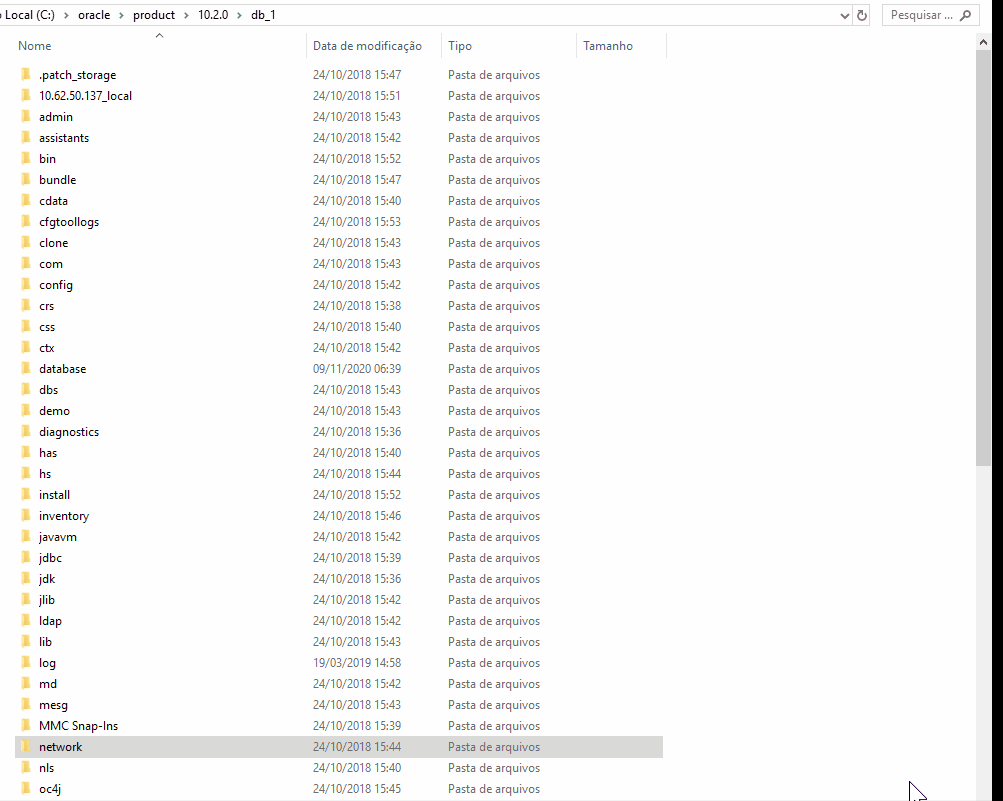
Task: Select the install folder icon
Action: coord(26,495)
